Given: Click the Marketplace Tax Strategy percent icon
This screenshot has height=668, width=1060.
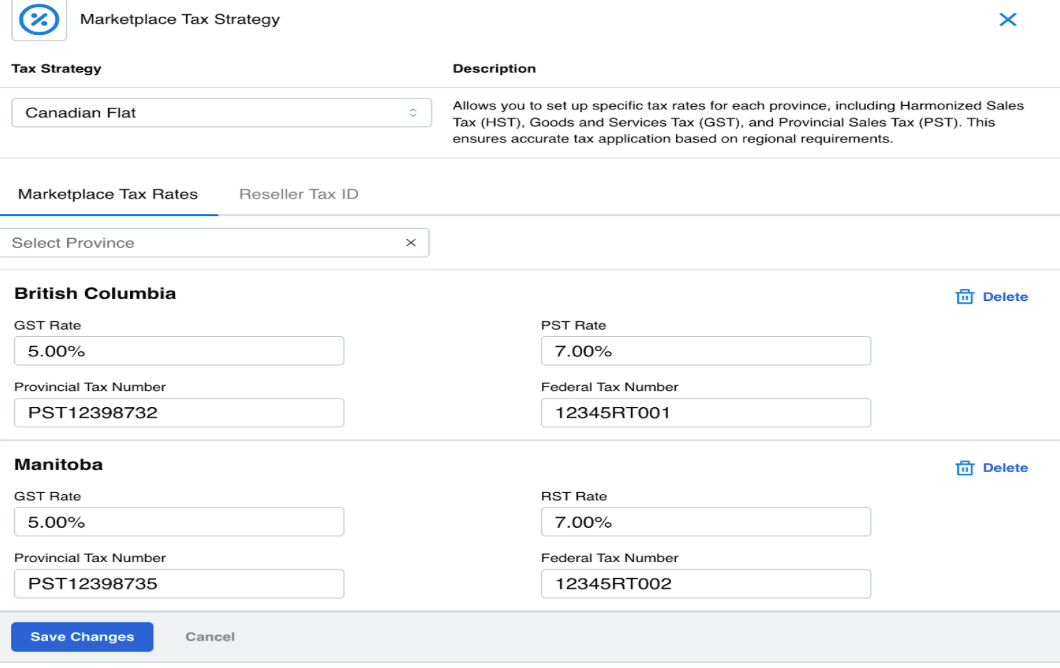Looking at the screenshot, I should 39,19.
